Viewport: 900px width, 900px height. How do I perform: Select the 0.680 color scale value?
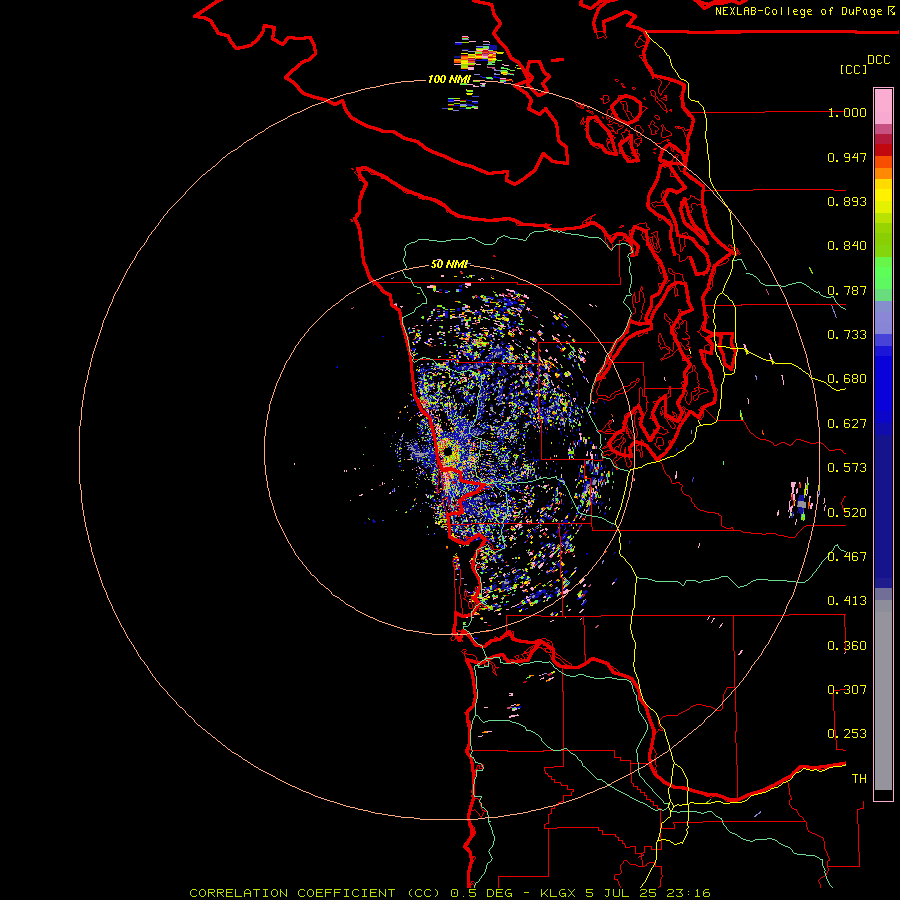[x=847, y=379]
